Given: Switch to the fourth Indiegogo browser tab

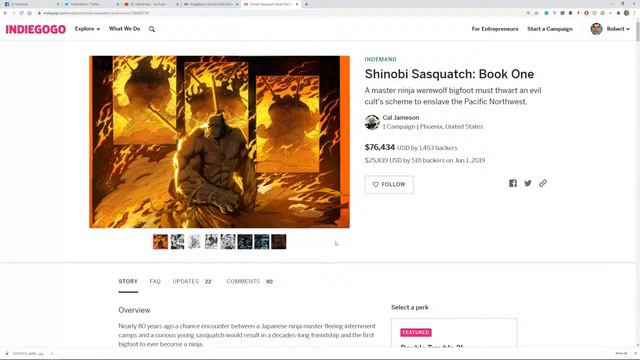Looking at the screenshot, I should [210, 4].
